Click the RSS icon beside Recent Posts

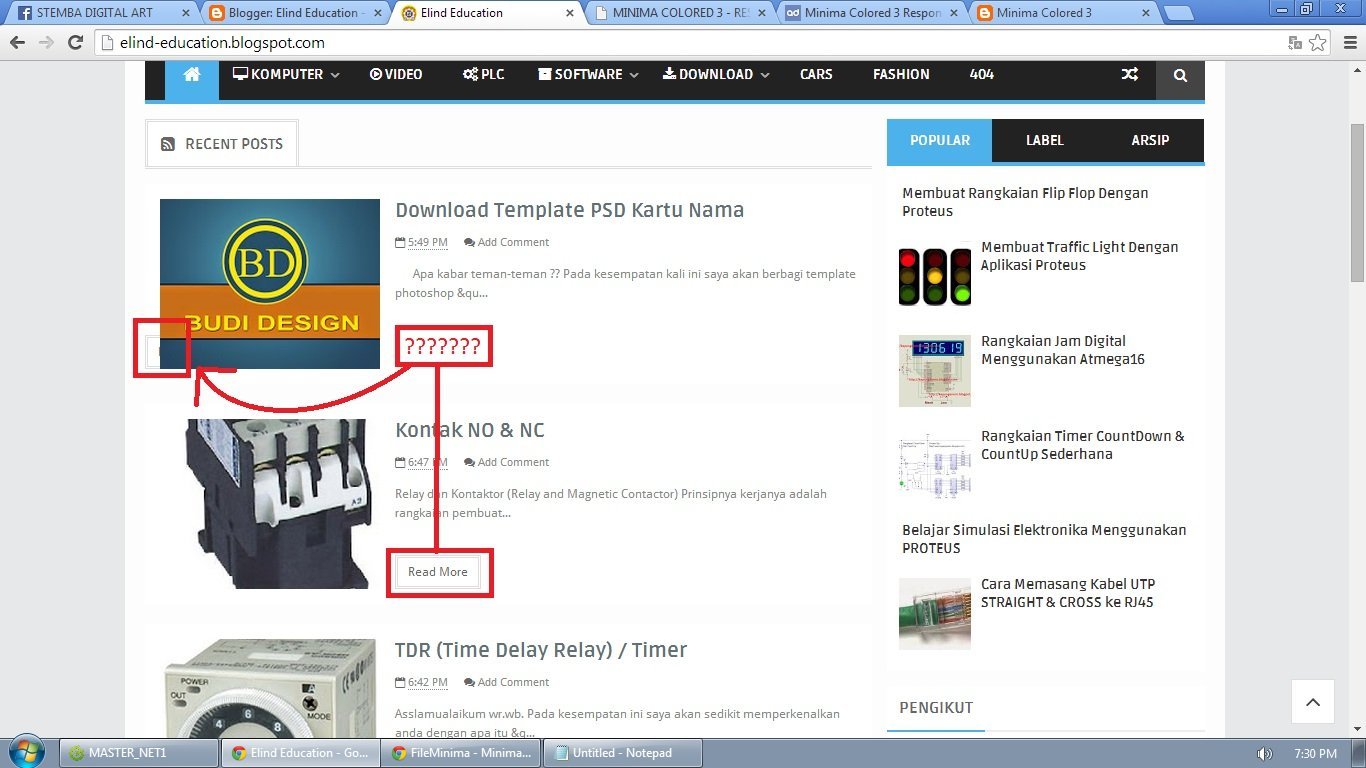168,144
